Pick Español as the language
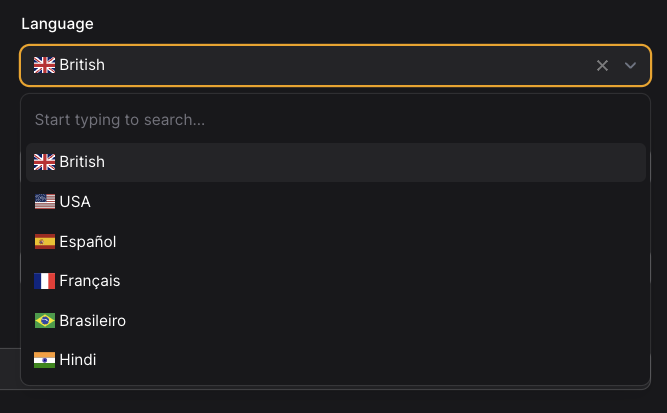This screenshot has width=667, height=413. pyautogui.click(x=336, y=242)
